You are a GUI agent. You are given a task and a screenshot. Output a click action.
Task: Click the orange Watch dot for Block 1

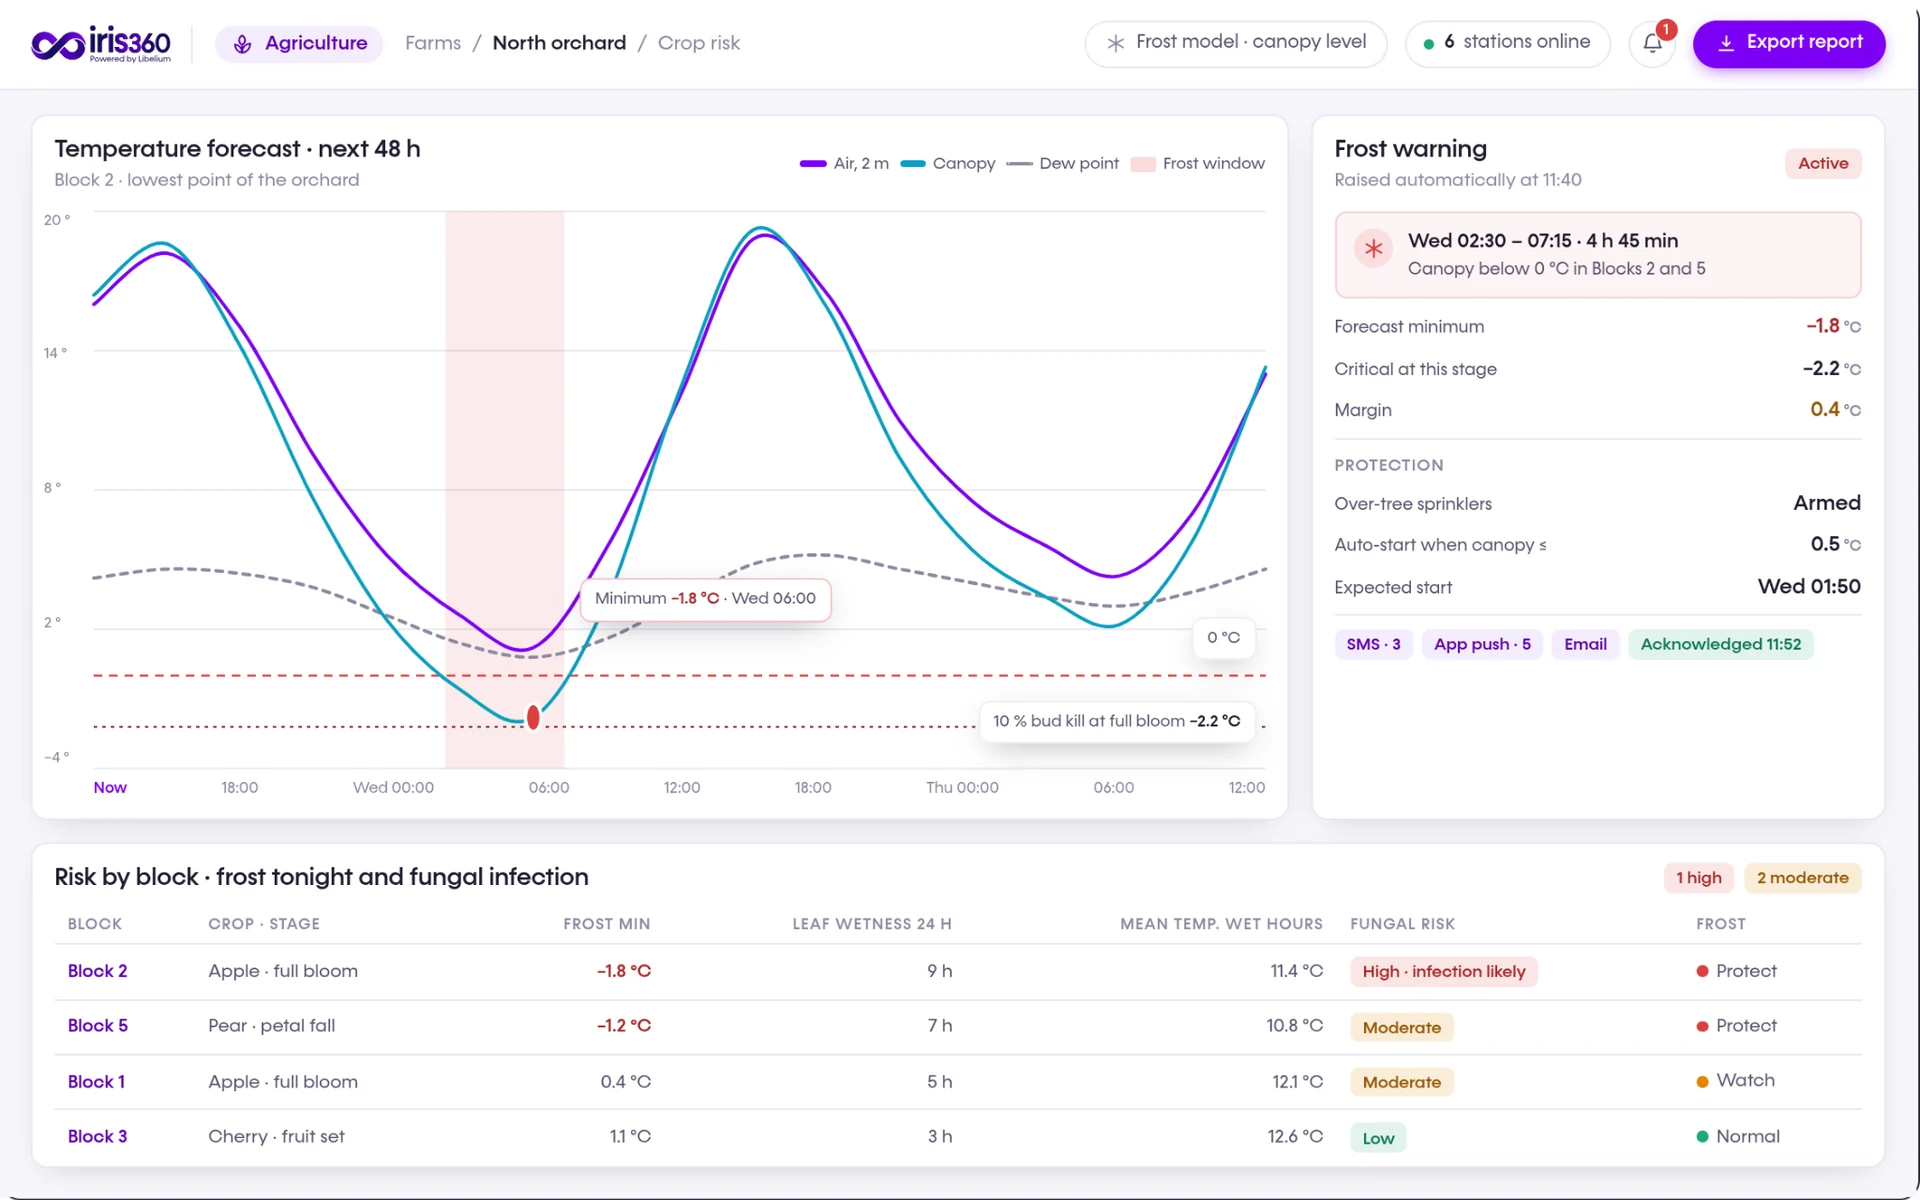pyautogui.click(x=1702, y=1081)
